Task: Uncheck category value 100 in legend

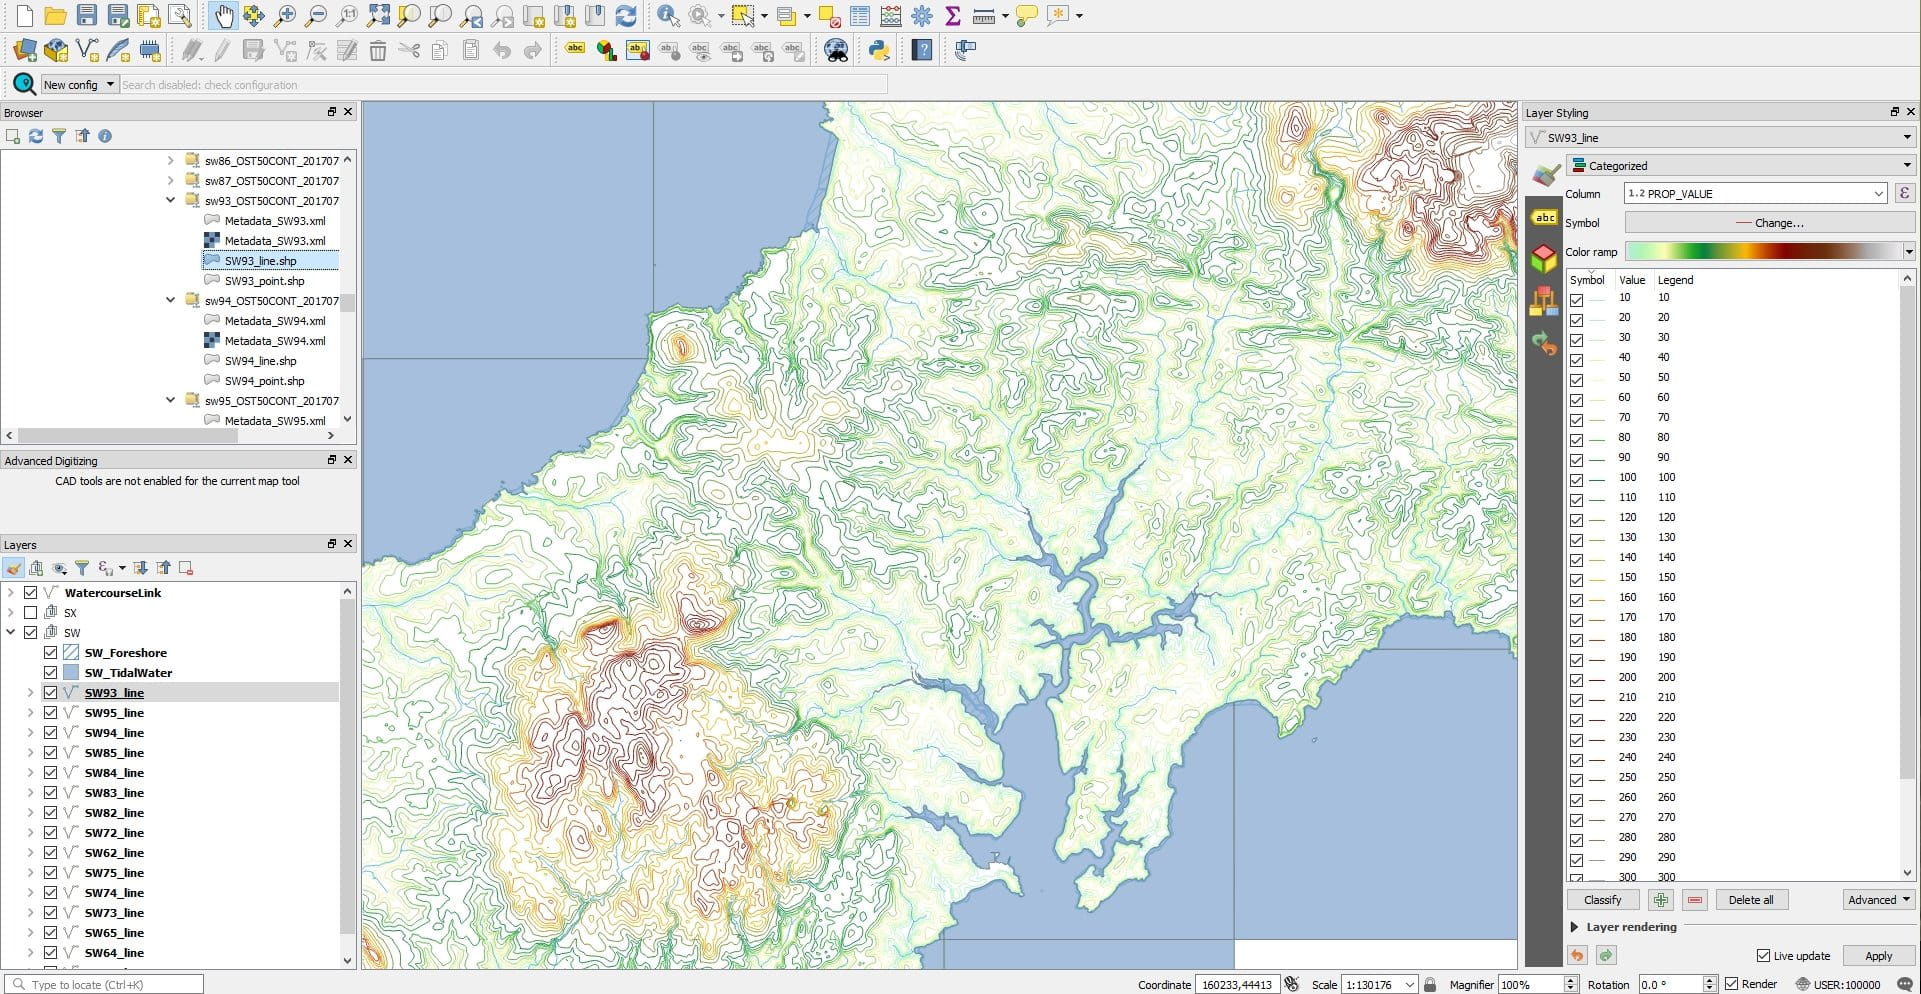Action: [x=1577, y=480]
